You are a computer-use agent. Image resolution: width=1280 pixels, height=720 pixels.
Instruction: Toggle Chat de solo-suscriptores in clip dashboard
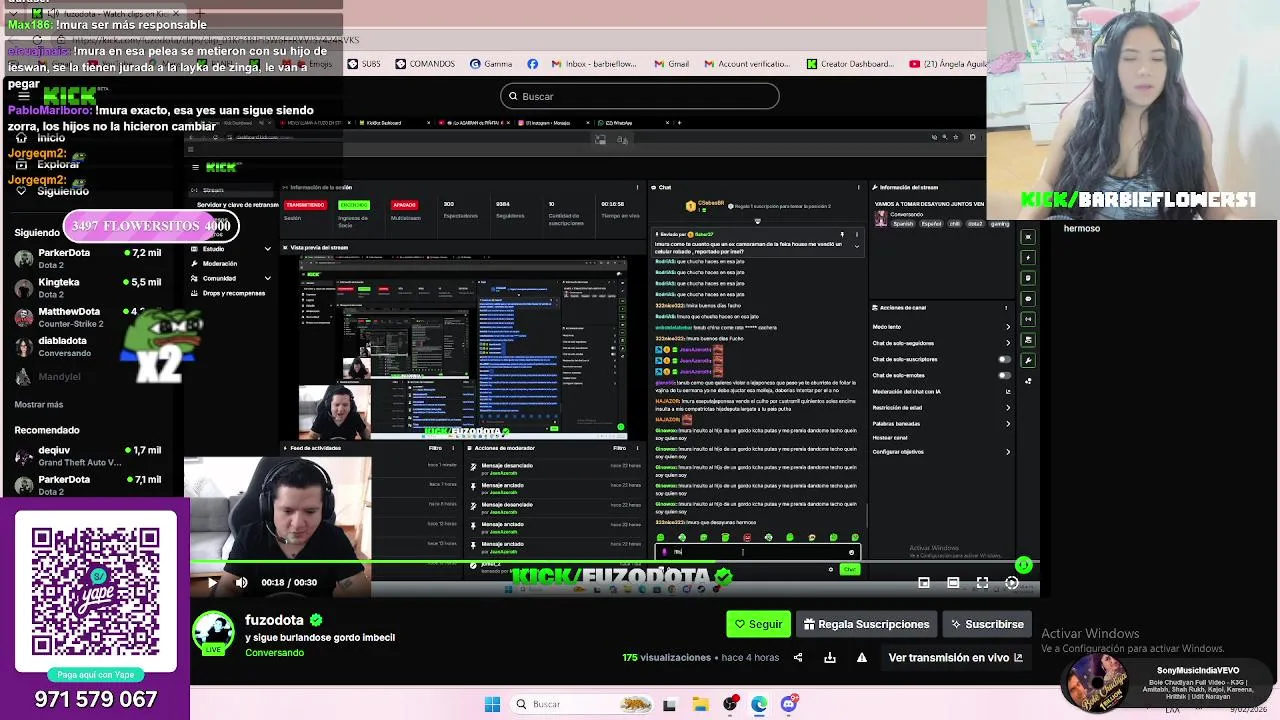(x=1004, y=359)
